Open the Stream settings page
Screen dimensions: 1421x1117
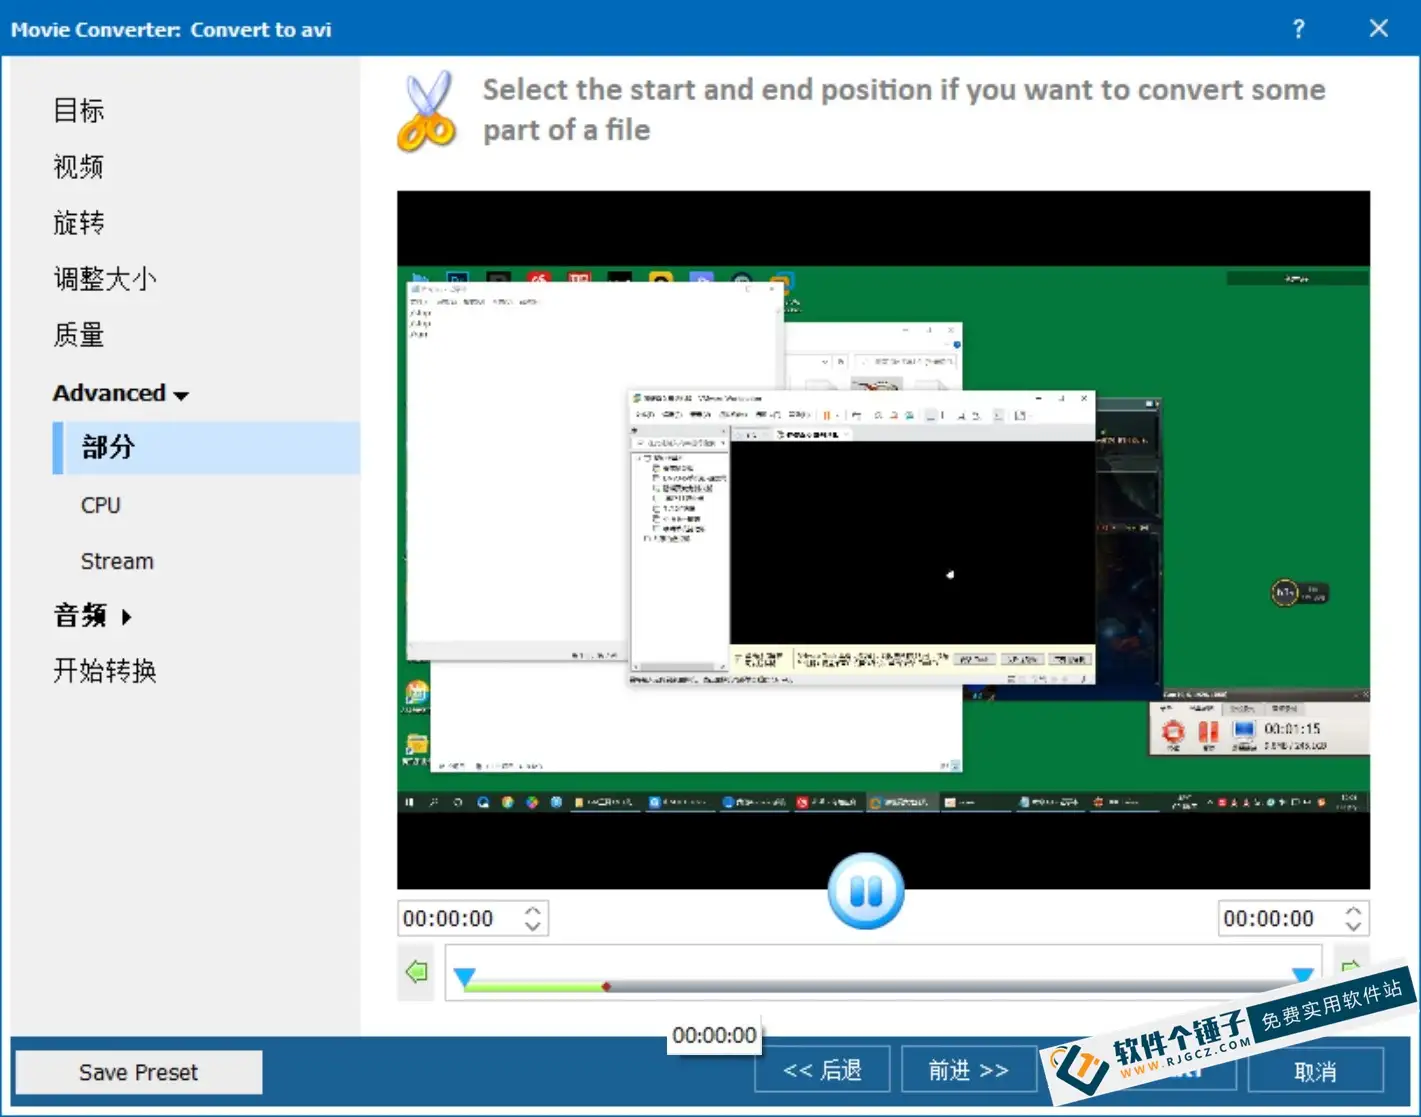coord(117,561)
